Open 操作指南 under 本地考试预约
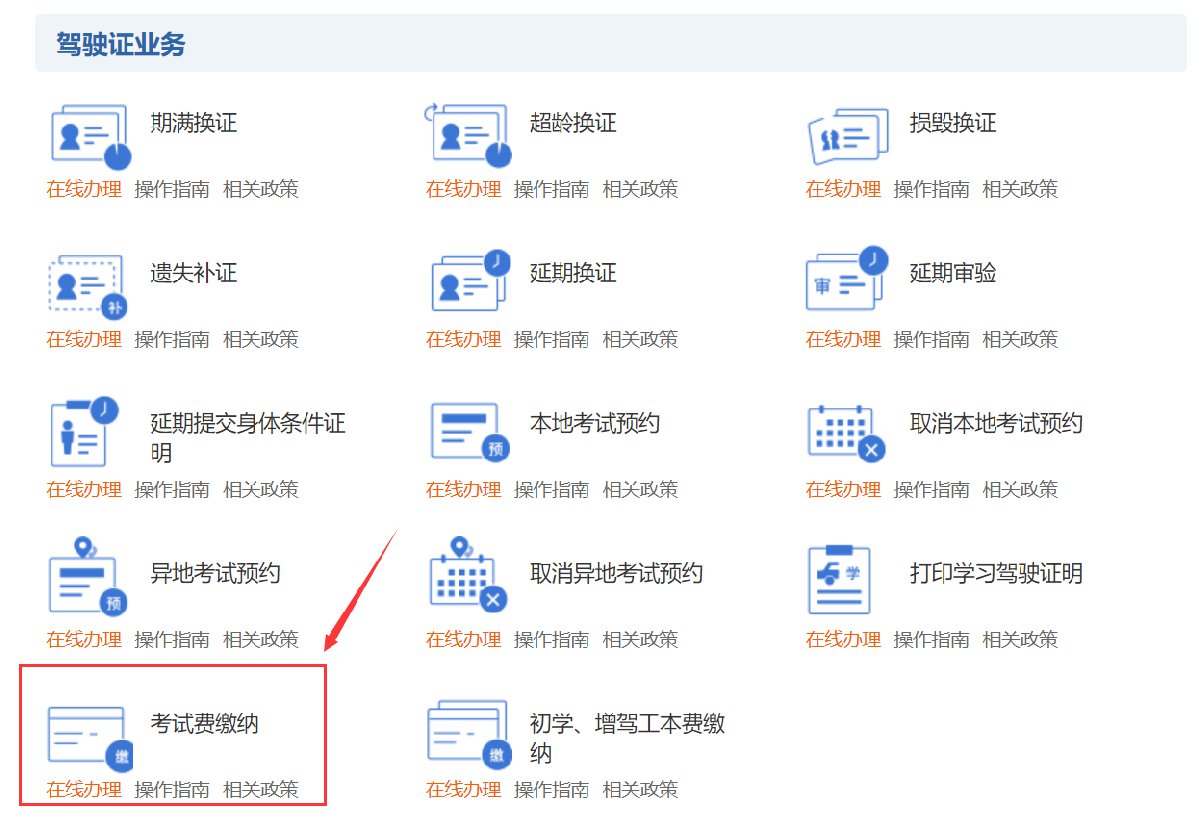This screenshot has height=817, width=1200. (x=551, y=489)
